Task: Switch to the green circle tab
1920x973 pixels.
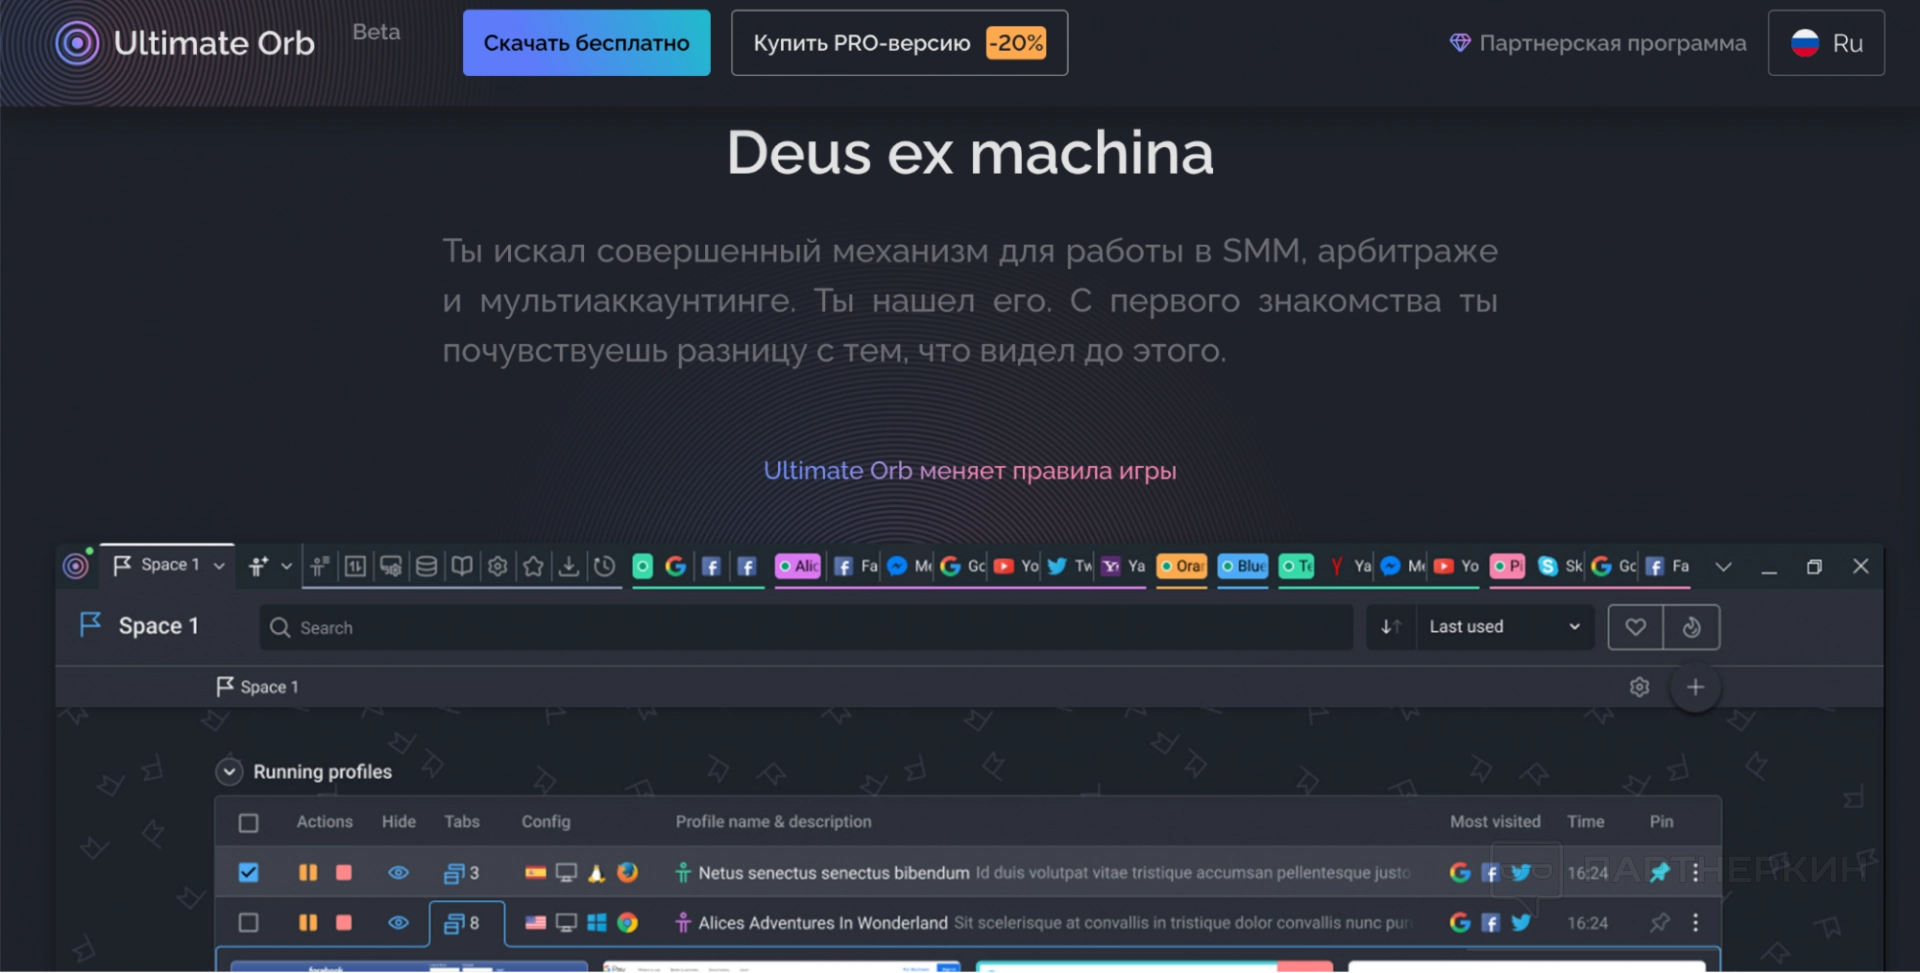Action: pyautogui.click(x=643, y=567)
